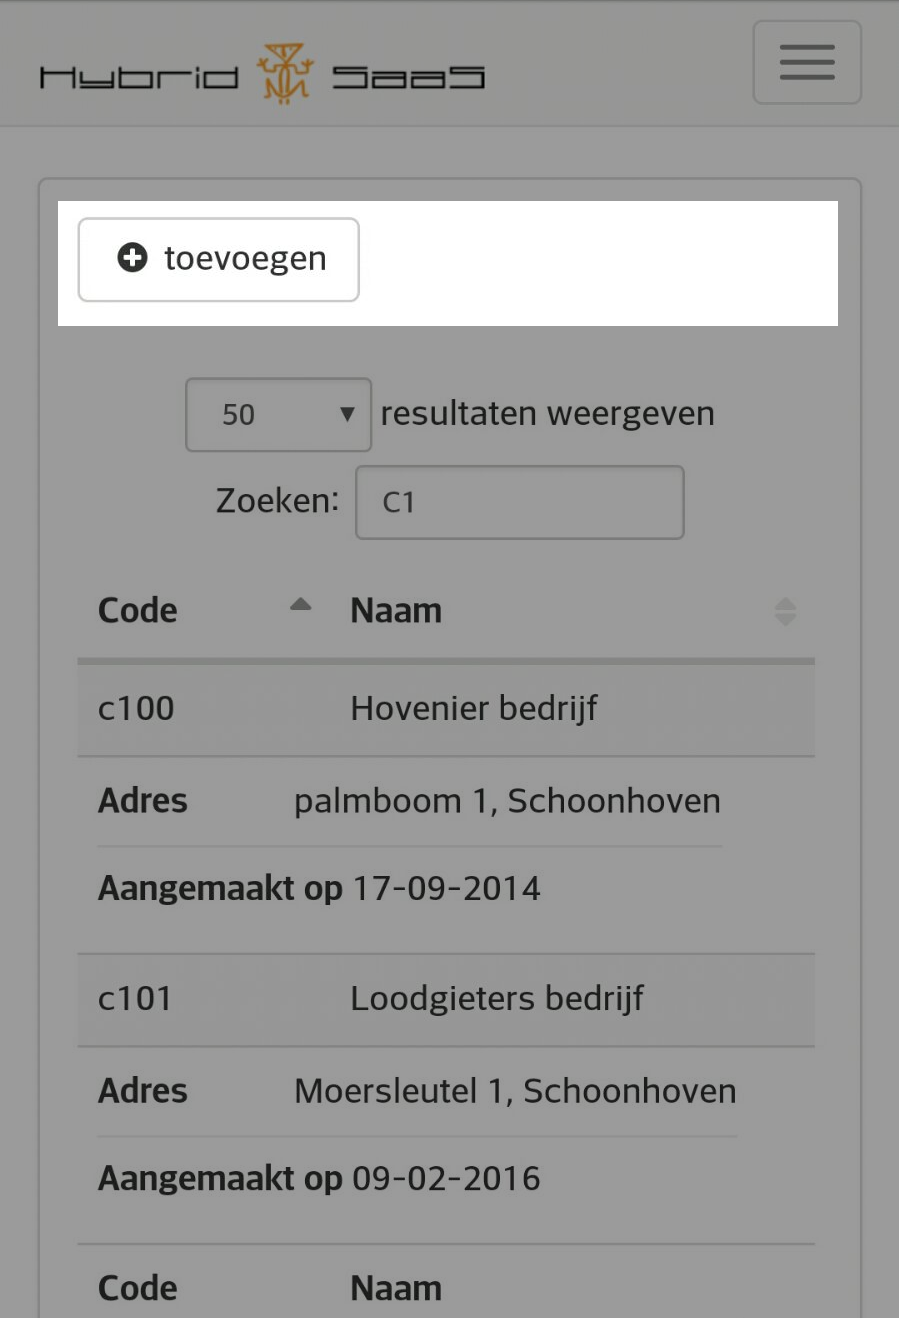Click address palmboom 1, Schoonhoven
This screenshot has width=899, height=1318.
tap(507, 801)
